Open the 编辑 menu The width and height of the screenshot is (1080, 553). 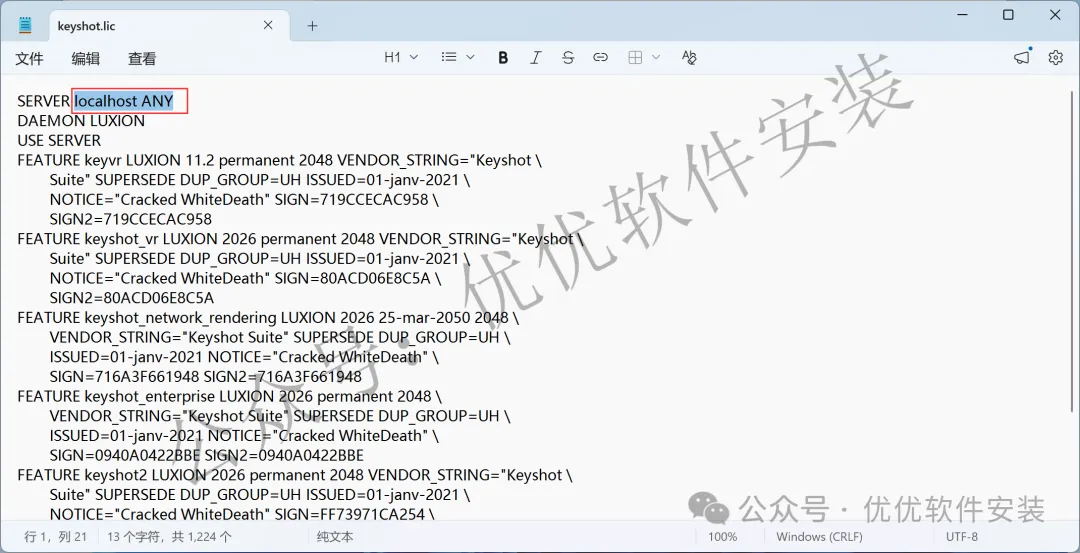(85, 59)
